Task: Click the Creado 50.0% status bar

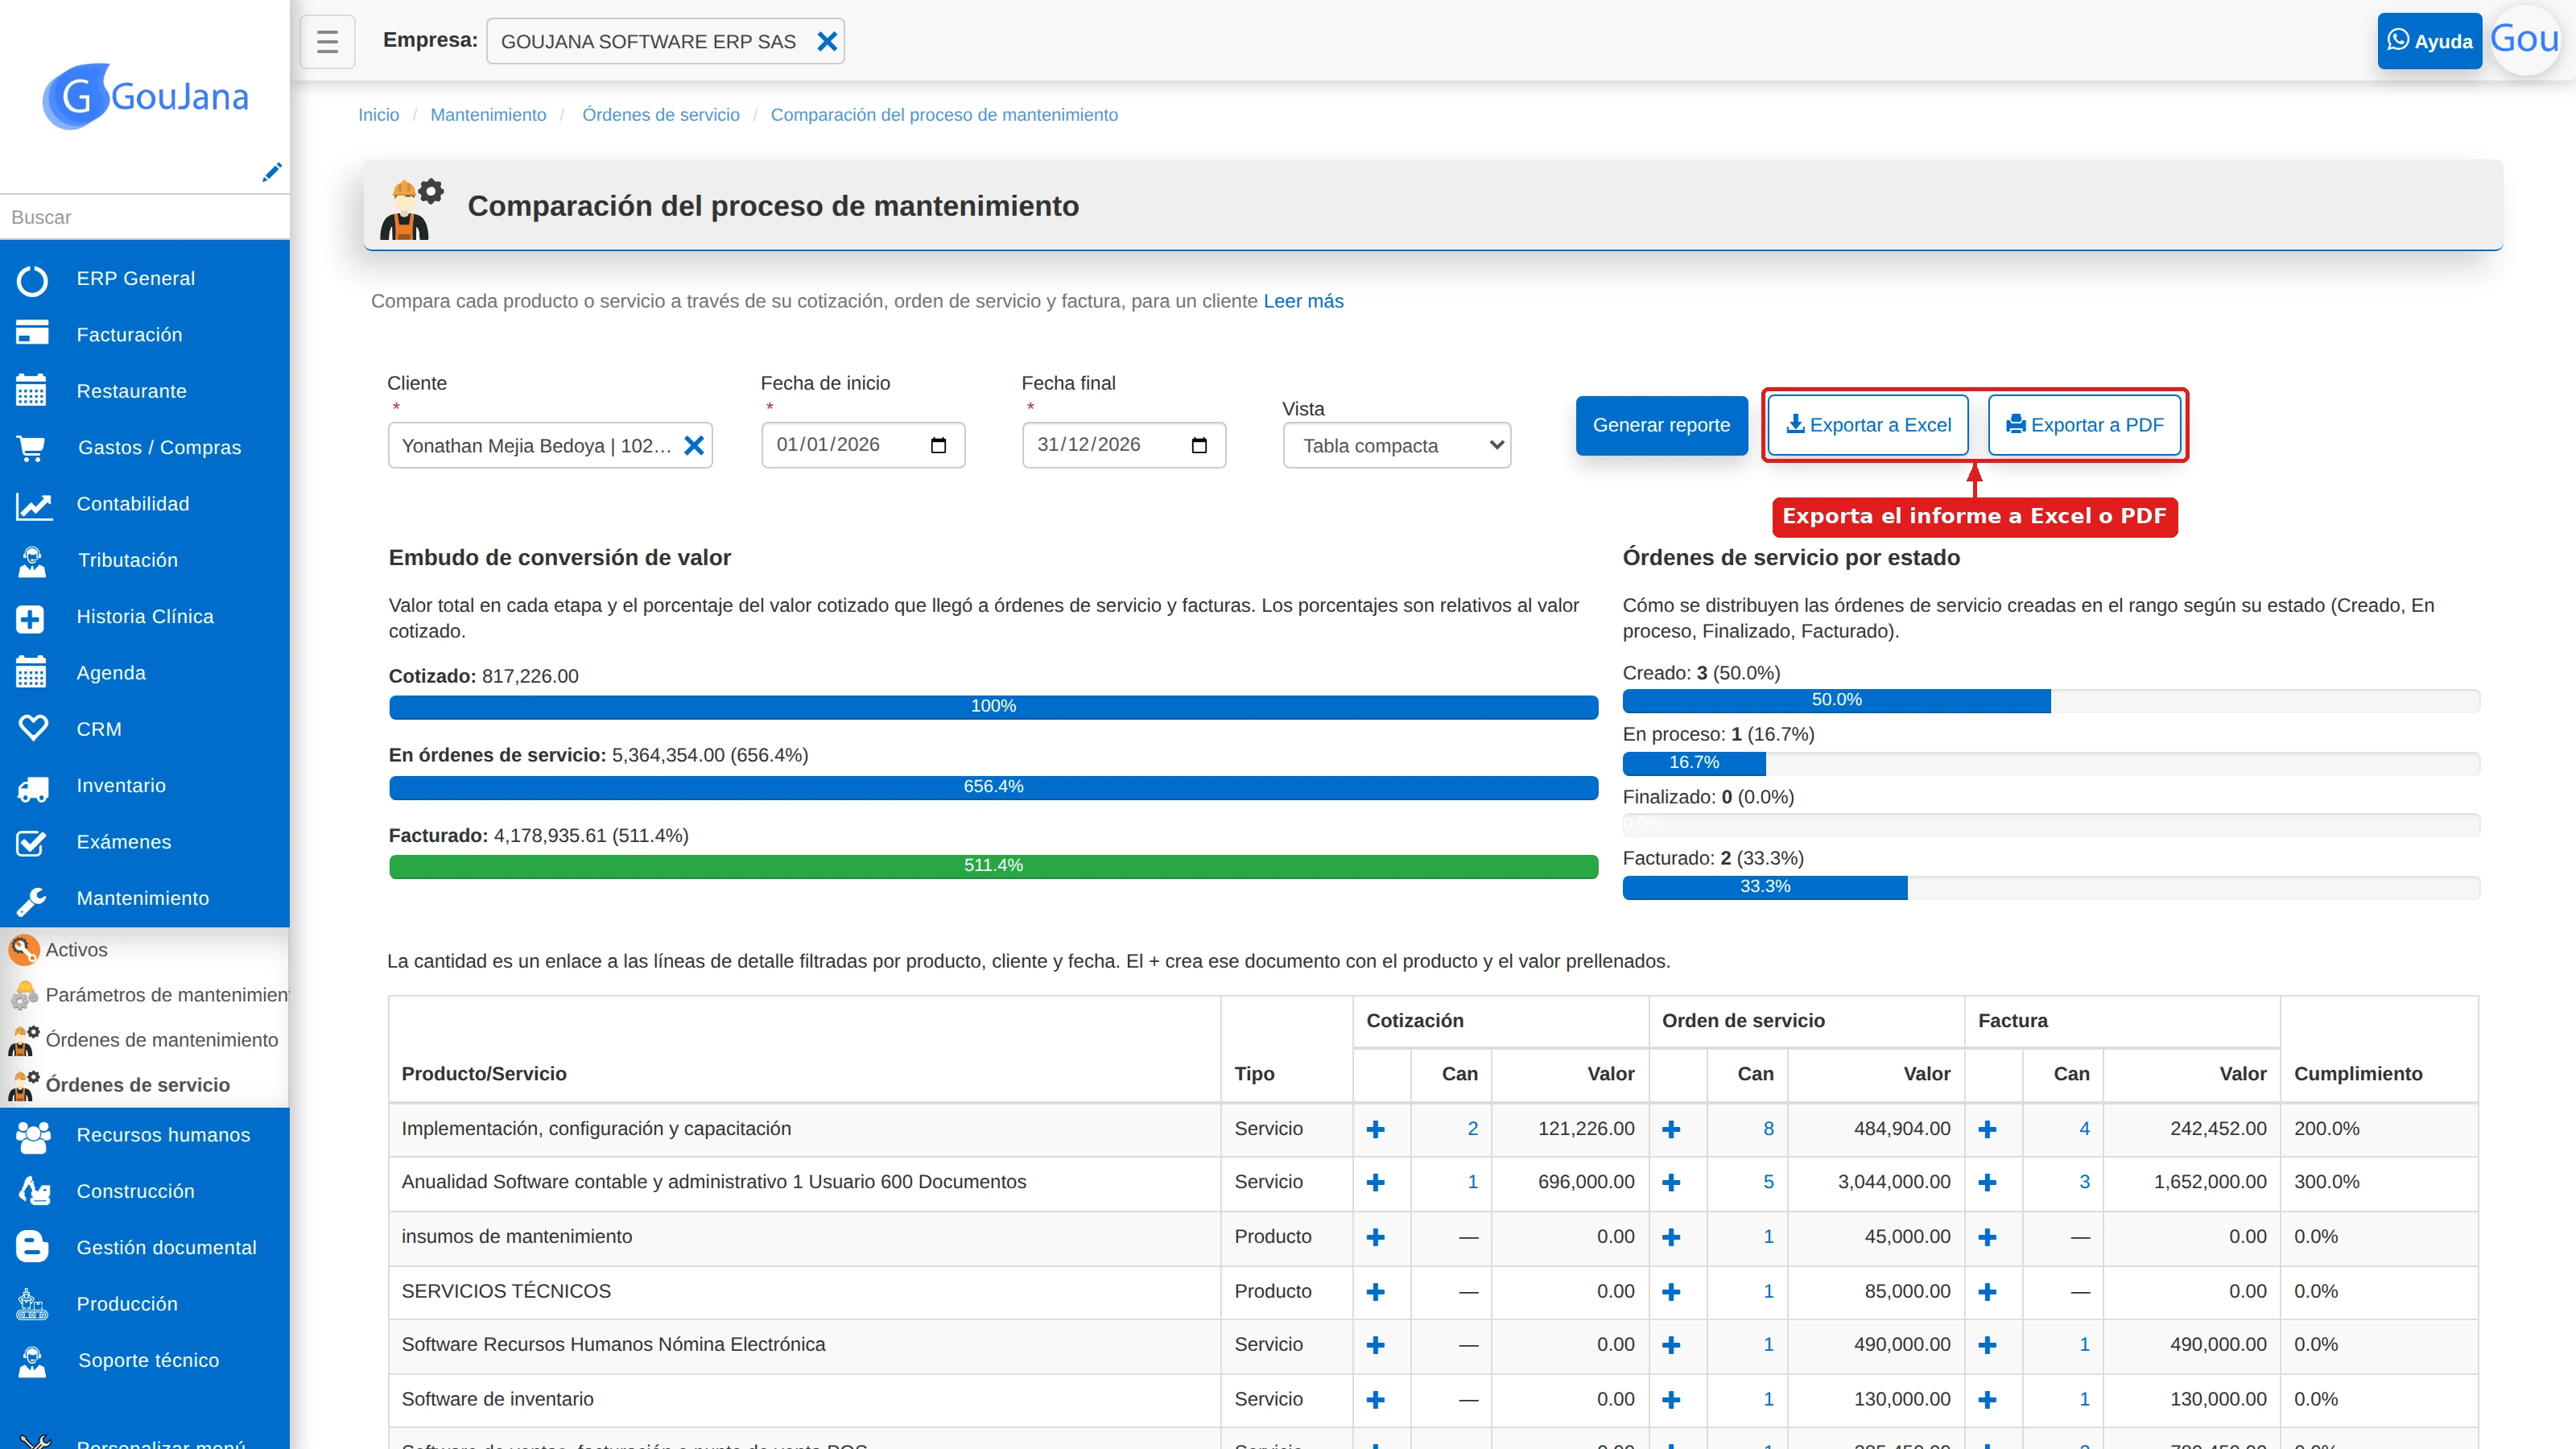Action: pyautogui.click(x=1836, y=700)
